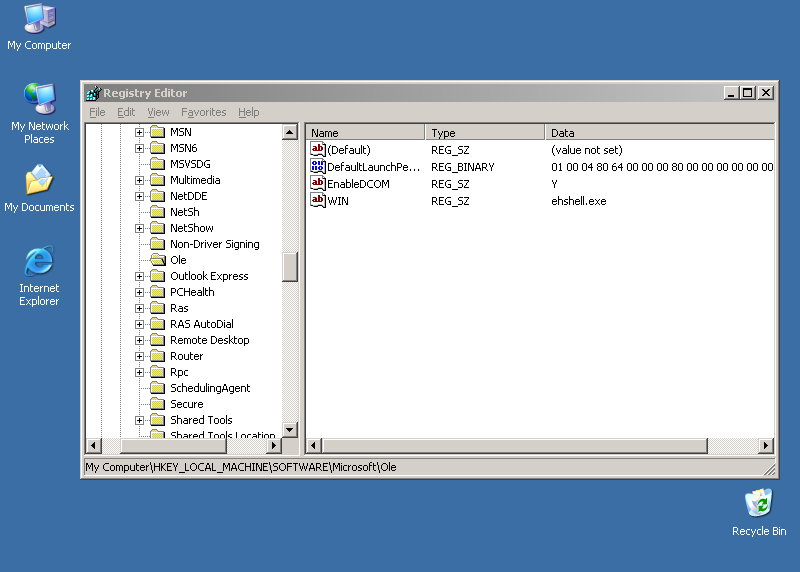Screen dimensions: 800x572
Task: Open the Edit menu
Action: [x=126, y=112]
